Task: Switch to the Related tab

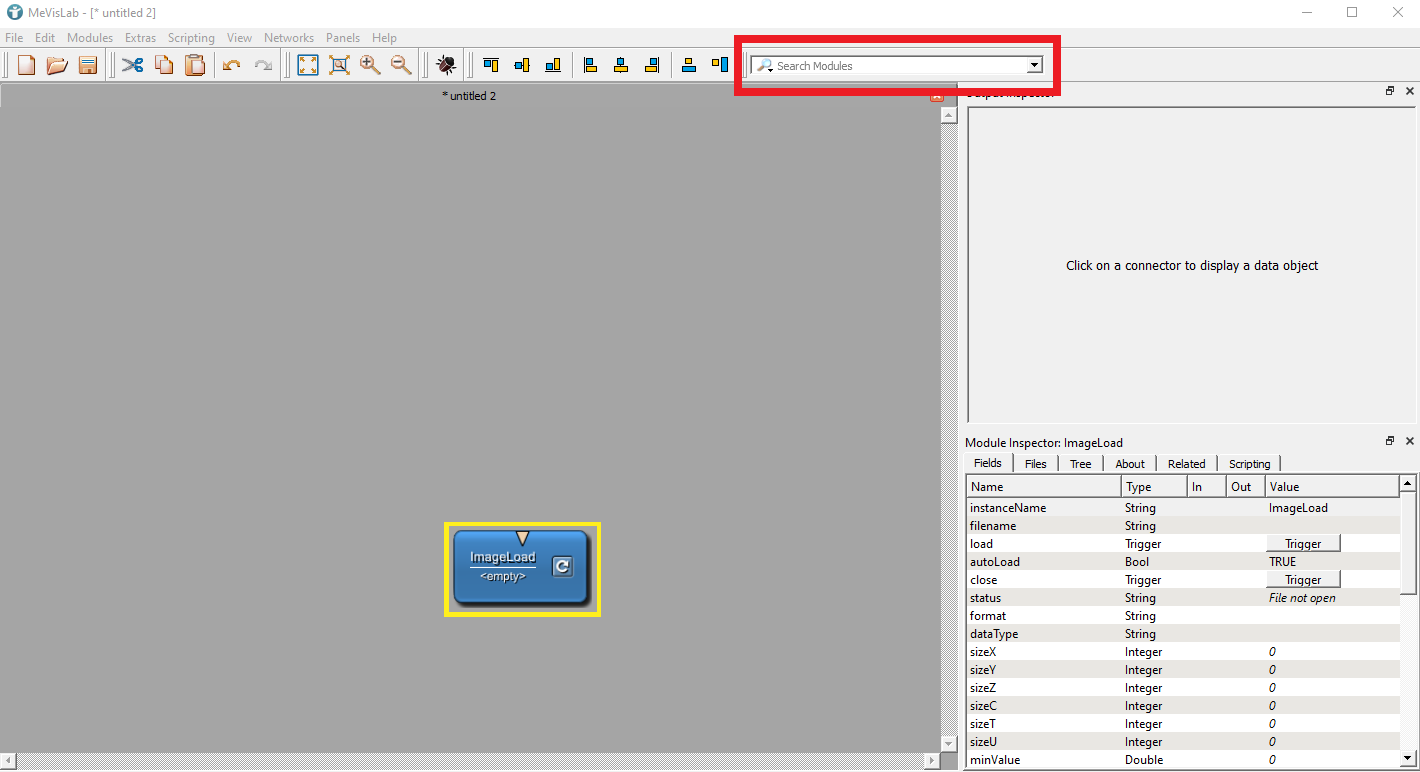Action: click(1186, 464)
